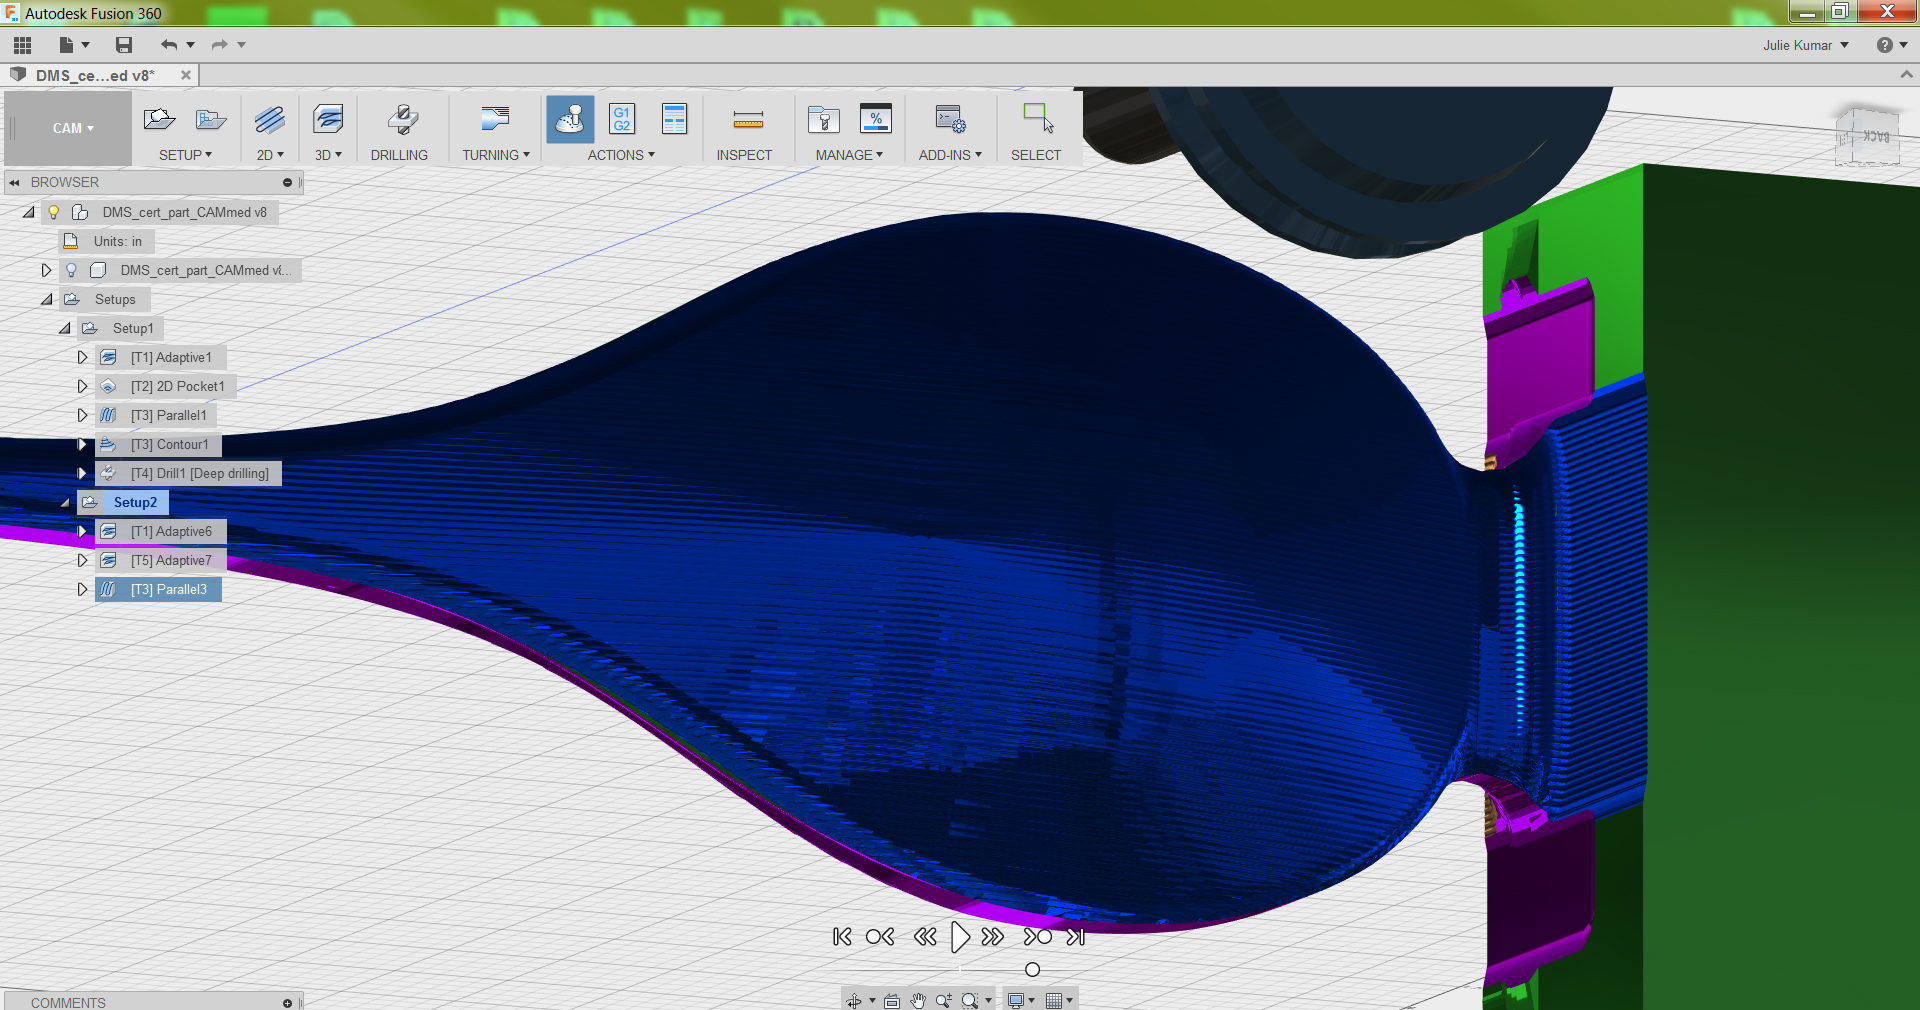Screen dimensions: 1920x1010
Task: Collapse the Setup1 tree node
Action: tap(64, 328)
